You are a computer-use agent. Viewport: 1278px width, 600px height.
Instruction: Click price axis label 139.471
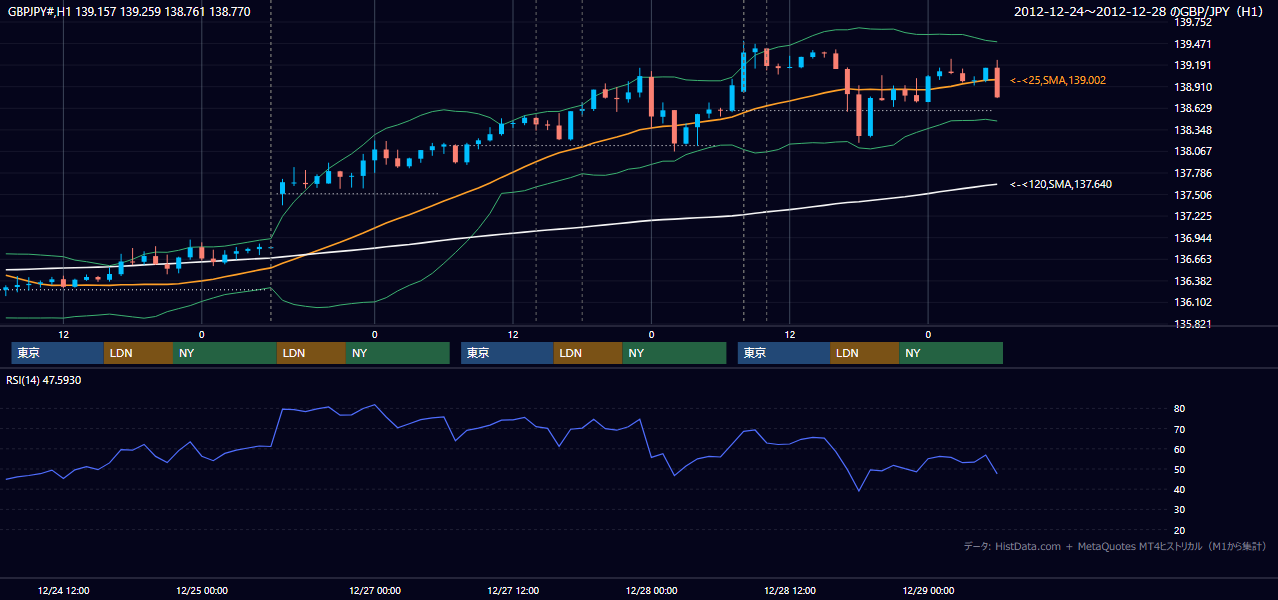[1193, 44]
